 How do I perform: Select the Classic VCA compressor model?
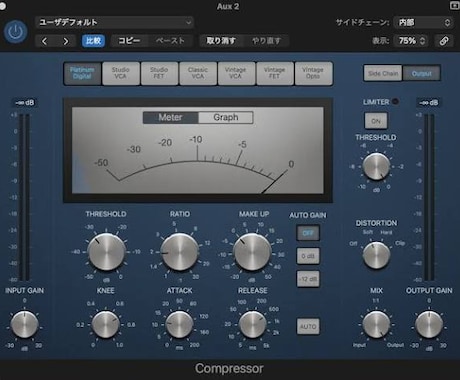pyautogui.click(x=198, y=73)
